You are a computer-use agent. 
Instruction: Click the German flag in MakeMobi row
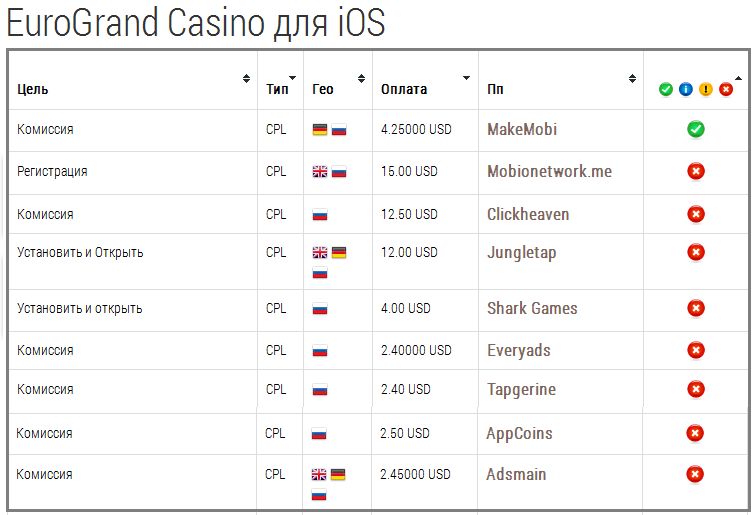[319, 130]
